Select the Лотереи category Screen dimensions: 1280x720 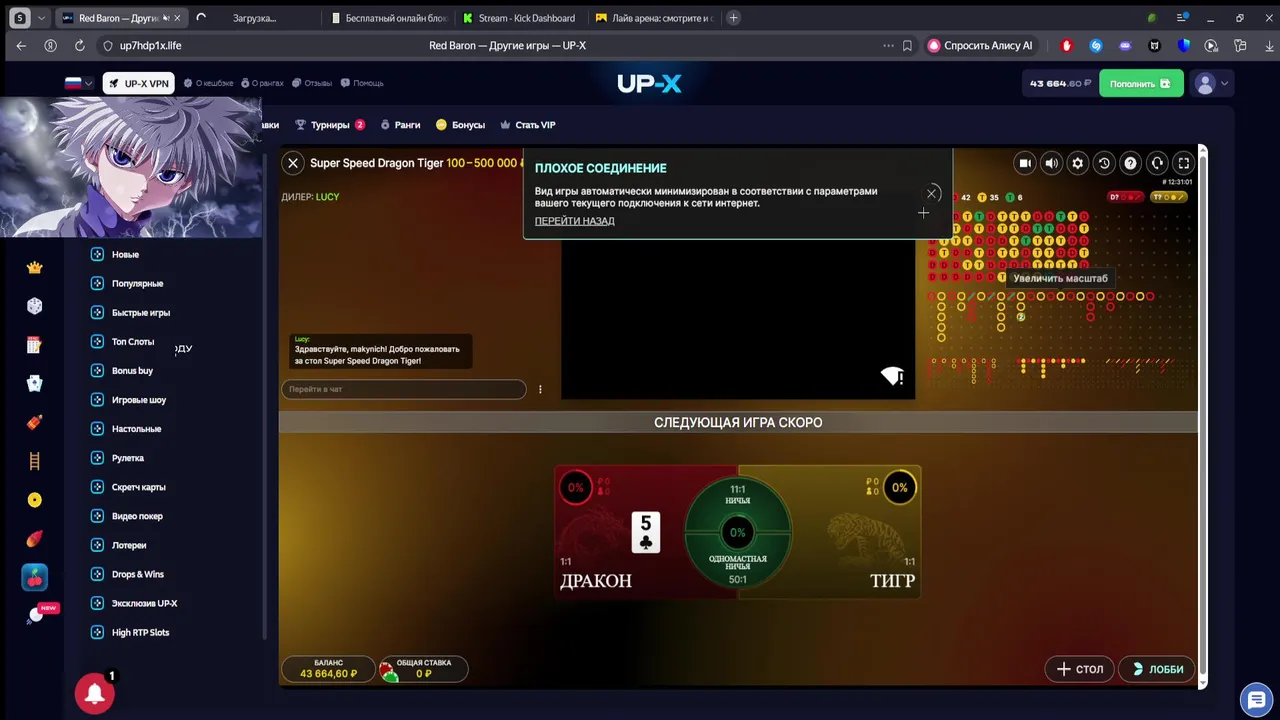[x=129, y=545]
